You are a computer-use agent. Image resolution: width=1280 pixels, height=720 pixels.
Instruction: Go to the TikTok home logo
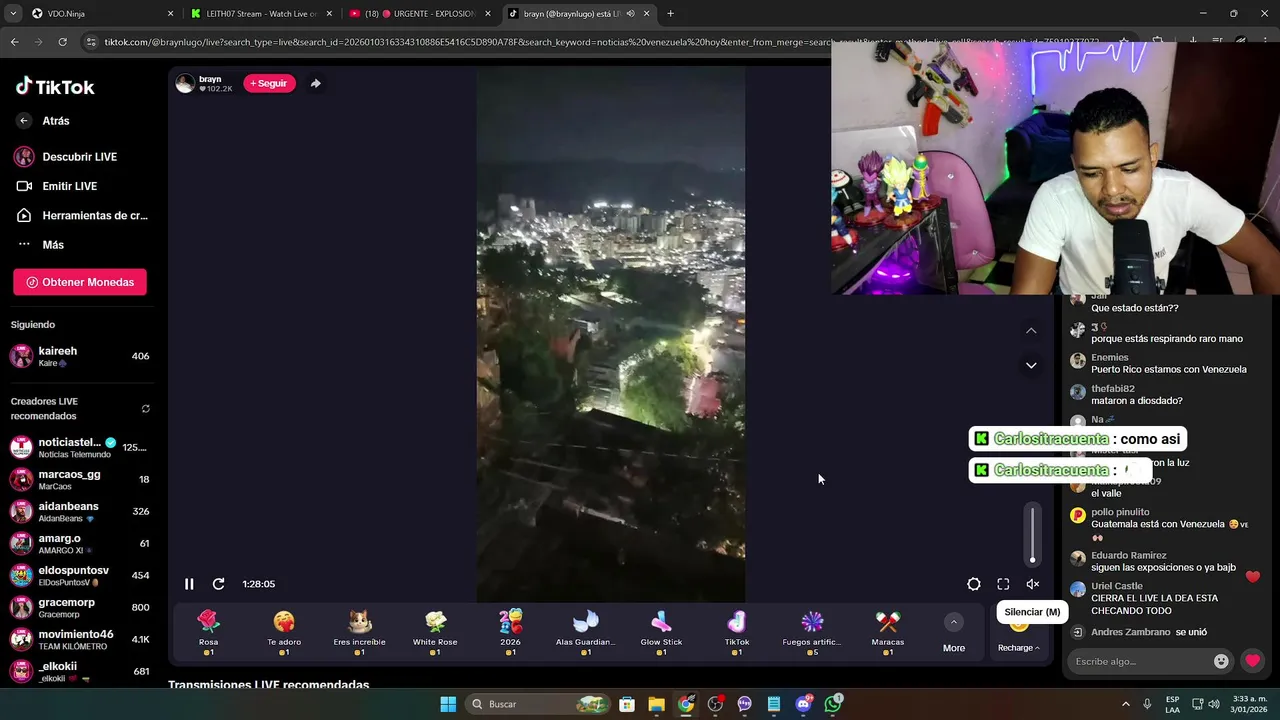[x=55, y=87]
